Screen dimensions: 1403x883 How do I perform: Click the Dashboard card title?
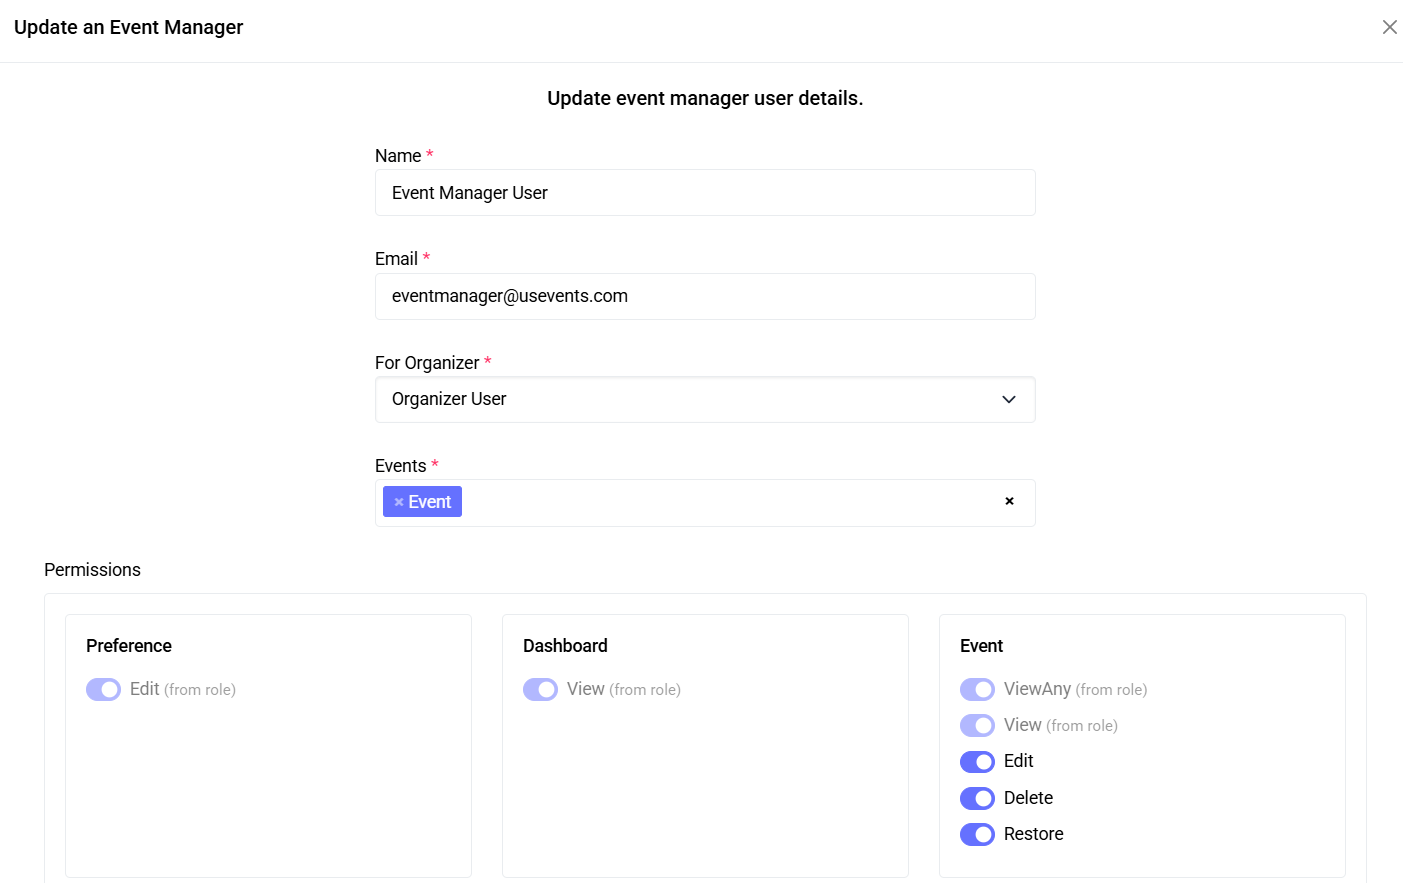[x=565, y=646]
